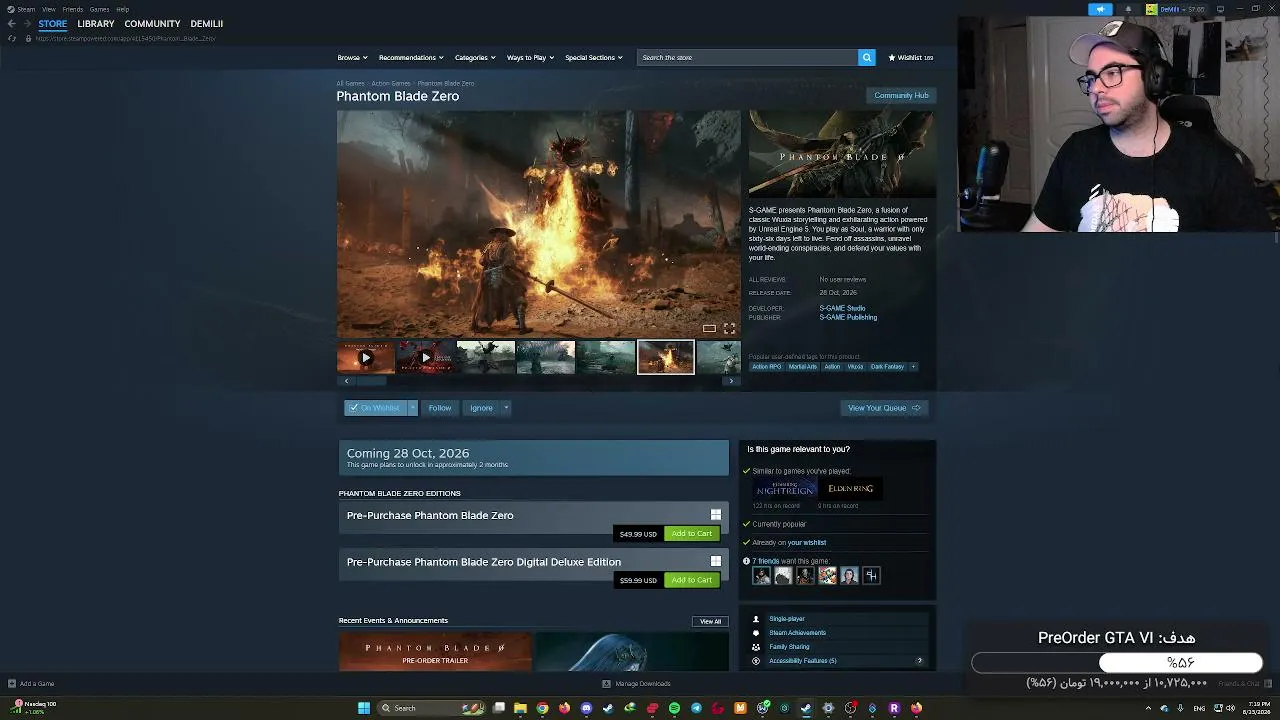Viewport: 1280px width, 720px height.
Task: Play the first trailer thumbnail
Action: [366, 357]
